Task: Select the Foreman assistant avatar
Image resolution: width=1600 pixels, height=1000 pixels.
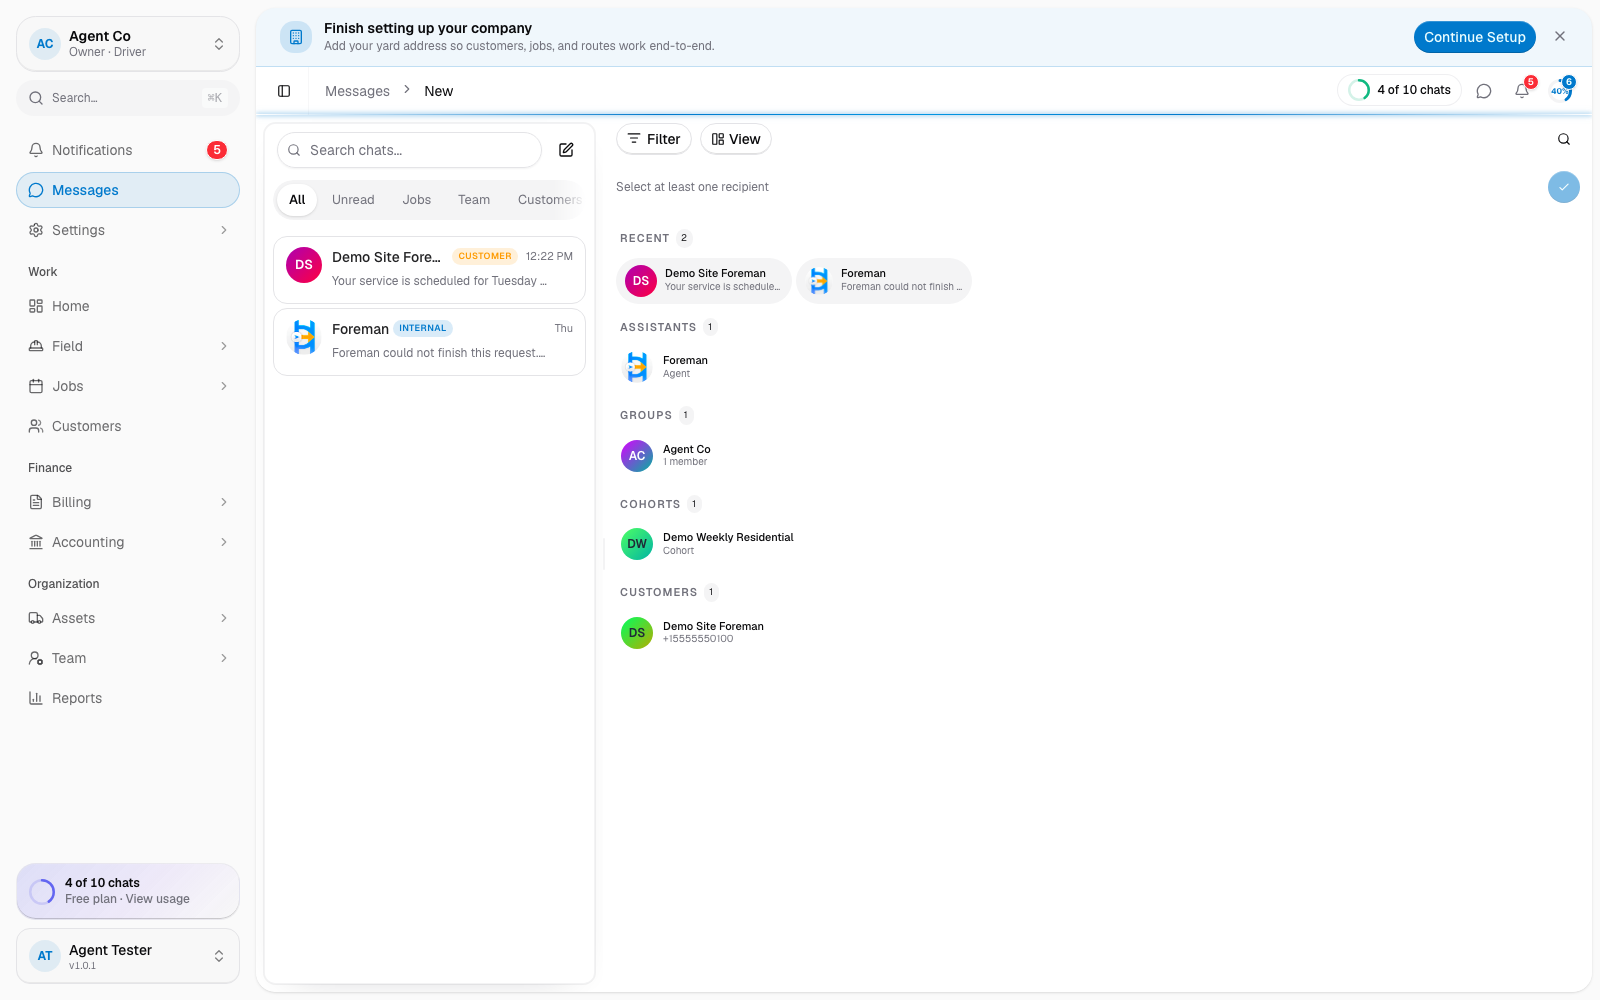Action: coord(637,367)
